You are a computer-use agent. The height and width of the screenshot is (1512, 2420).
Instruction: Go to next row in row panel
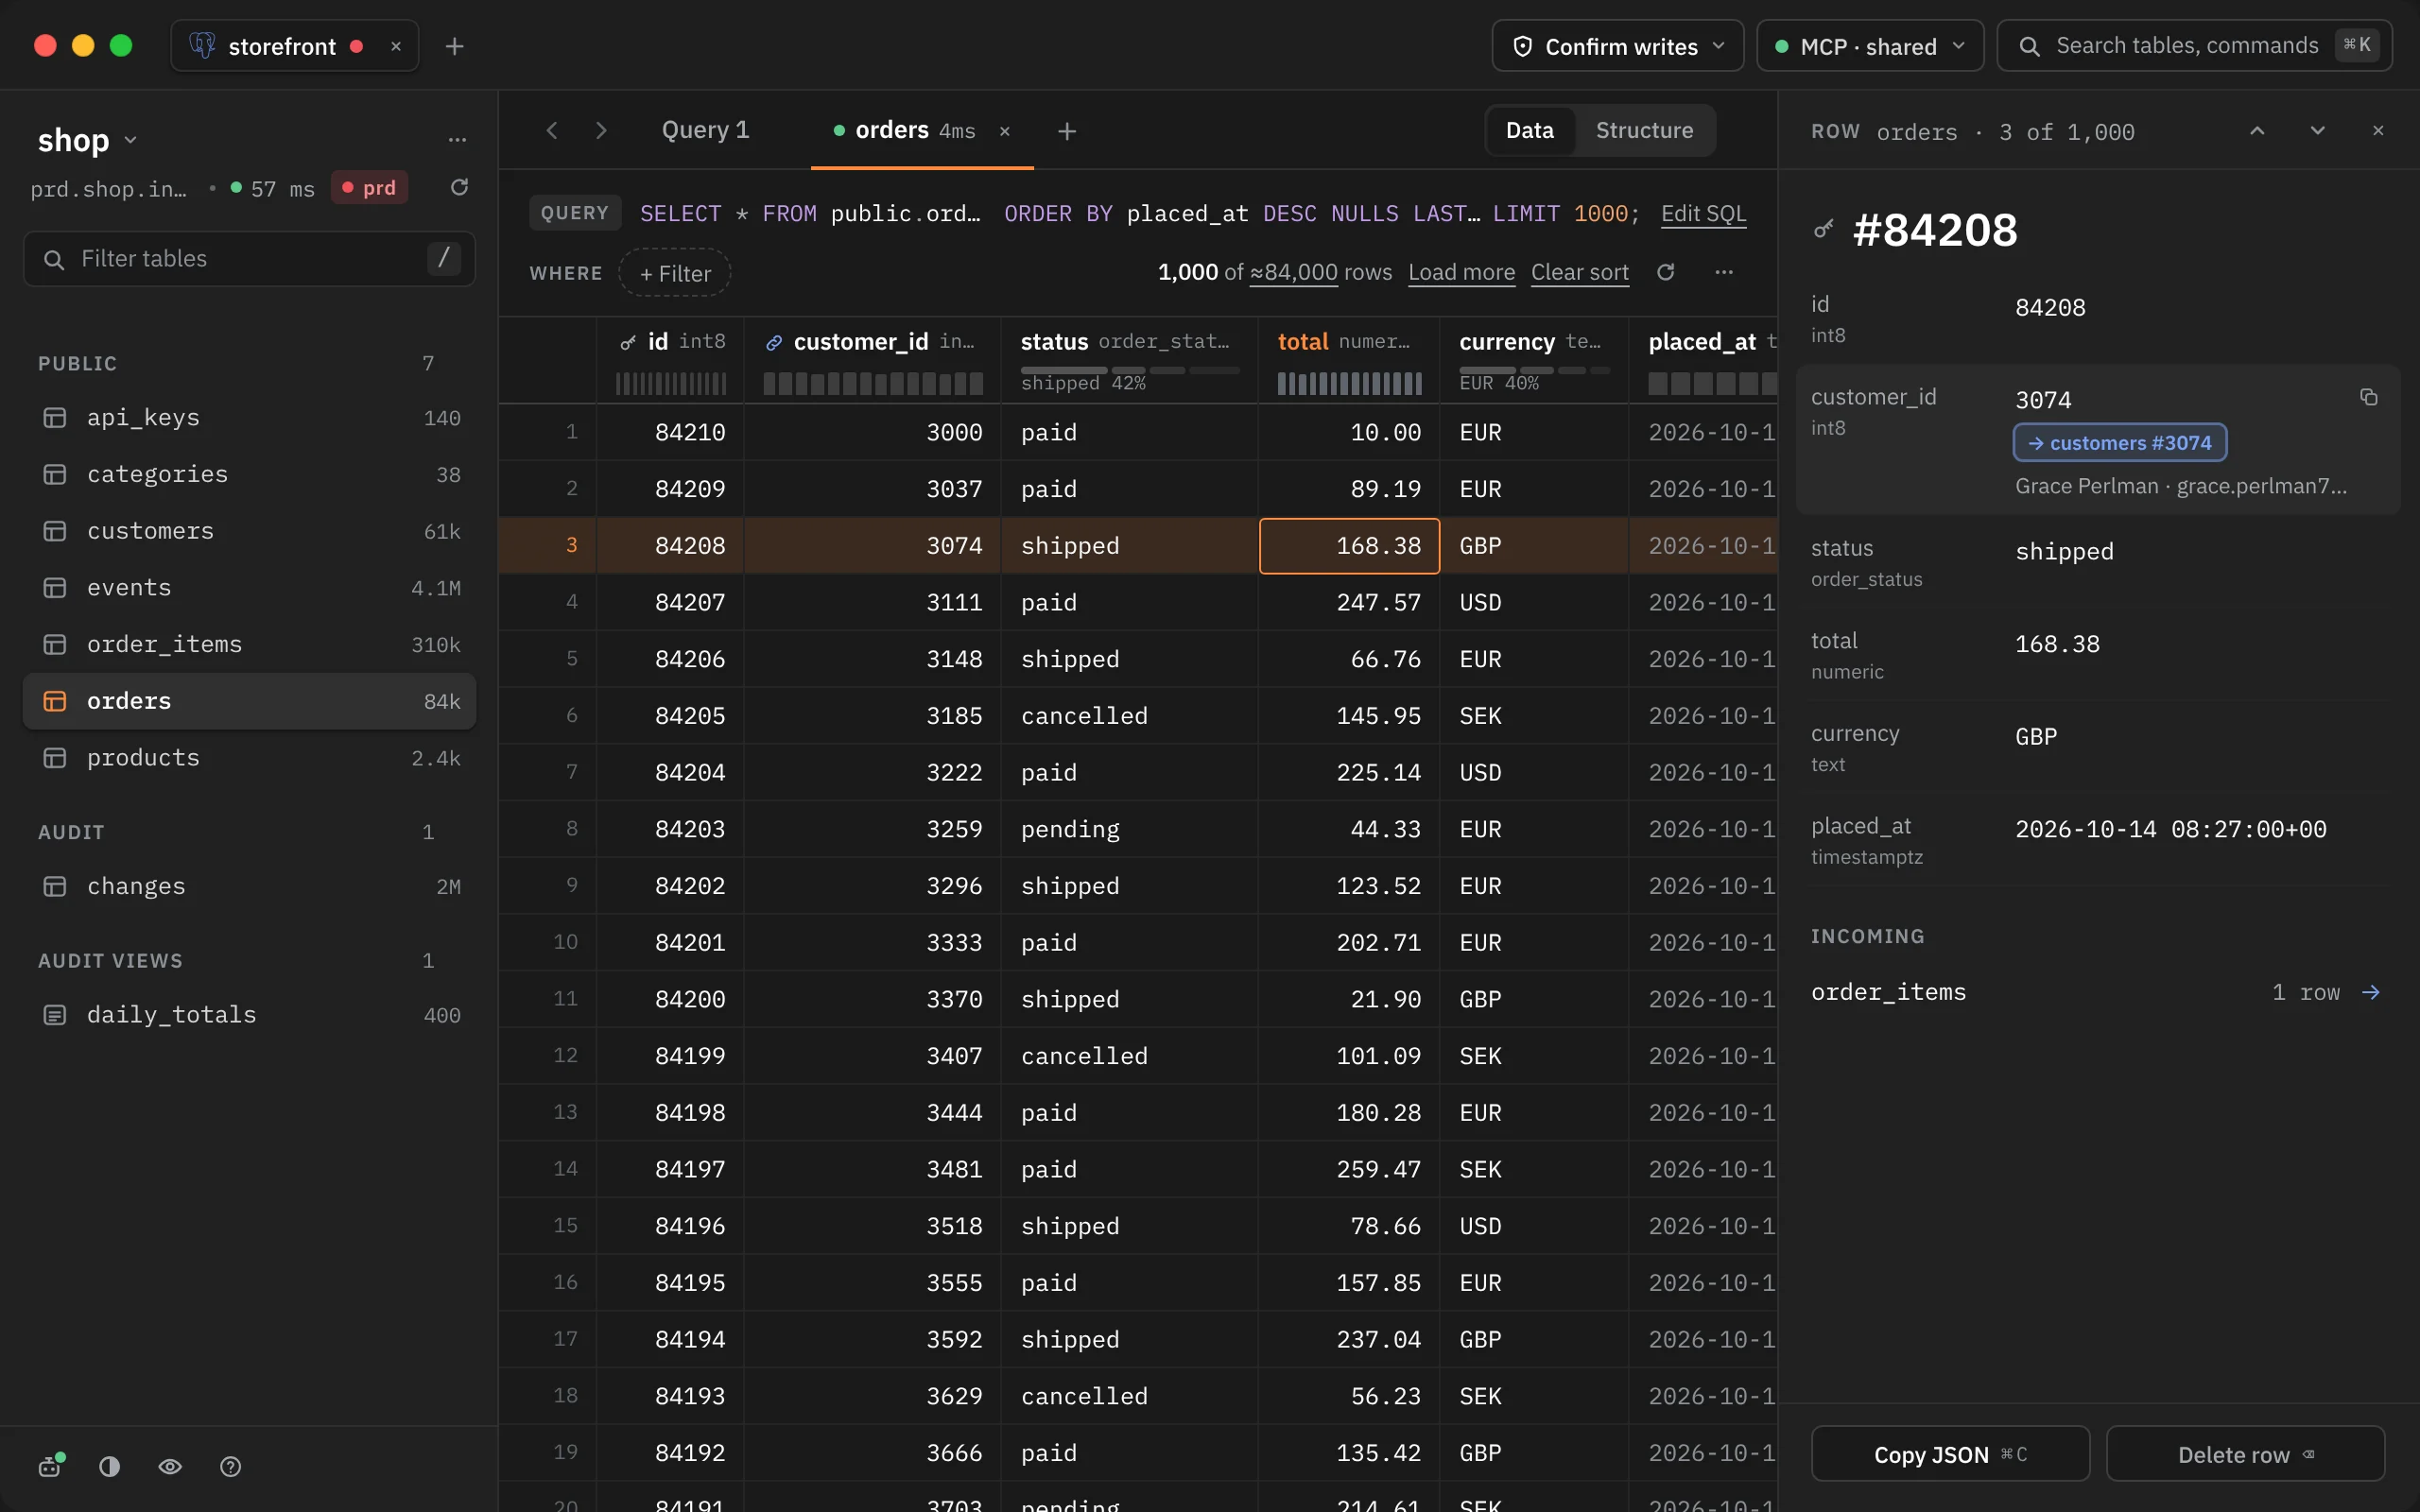point(2317,131)
